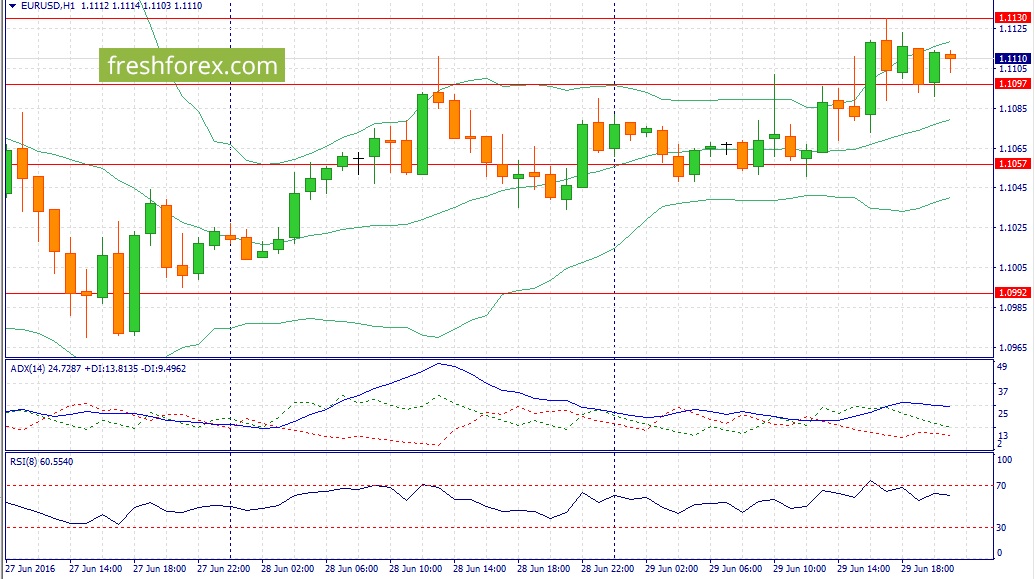Viewport: 1035px width, 579px height.
Task: Click the current price 1.1110 blue tag
Action: pyautogui.click(x=1012, y=60)
